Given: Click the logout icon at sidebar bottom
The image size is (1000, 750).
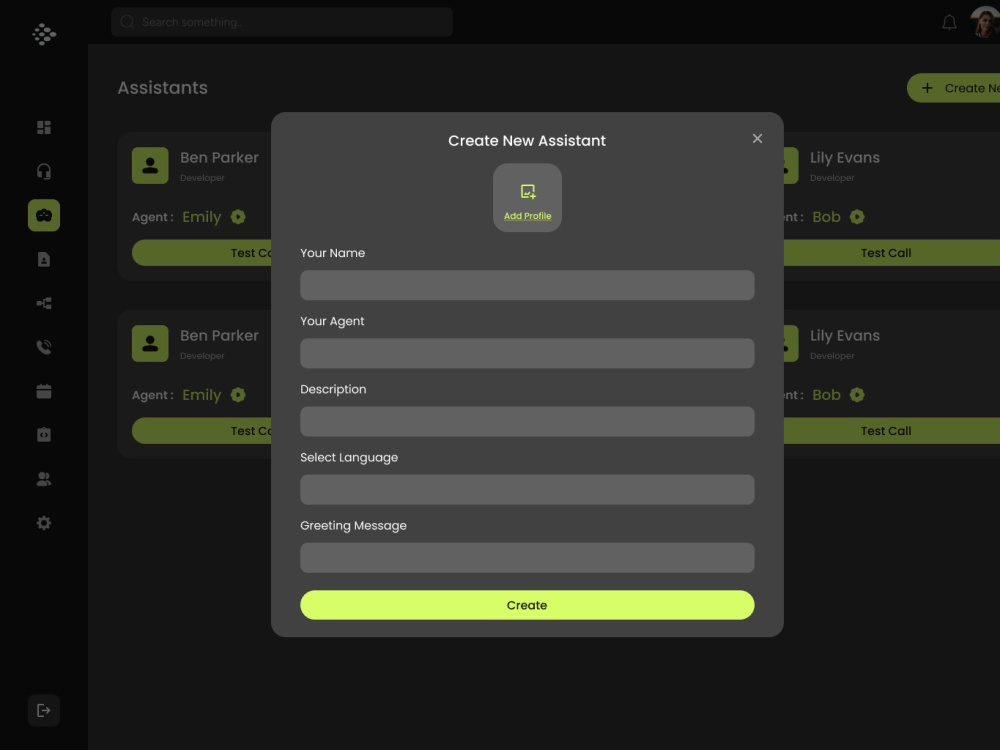Looking at the screenshot, I should click(44, 710).
